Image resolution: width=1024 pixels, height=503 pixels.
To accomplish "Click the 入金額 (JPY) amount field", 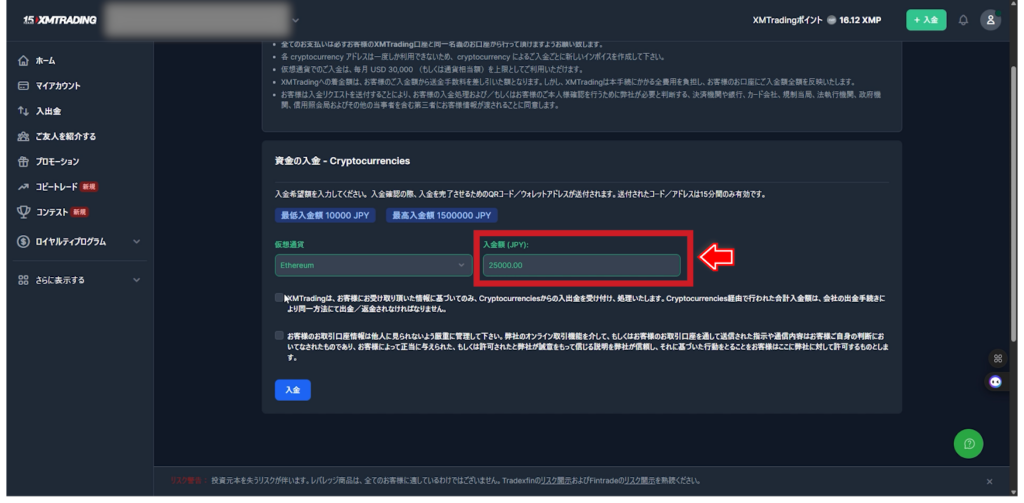I will click(580, 265).
